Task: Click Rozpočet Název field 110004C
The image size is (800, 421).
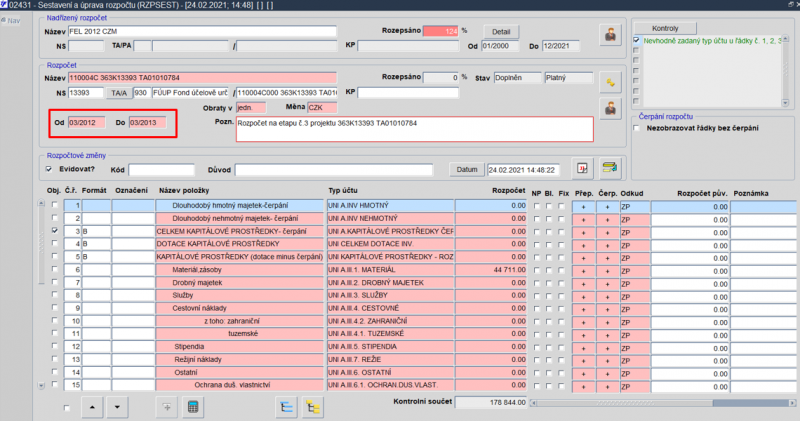Action: point(202,78)
